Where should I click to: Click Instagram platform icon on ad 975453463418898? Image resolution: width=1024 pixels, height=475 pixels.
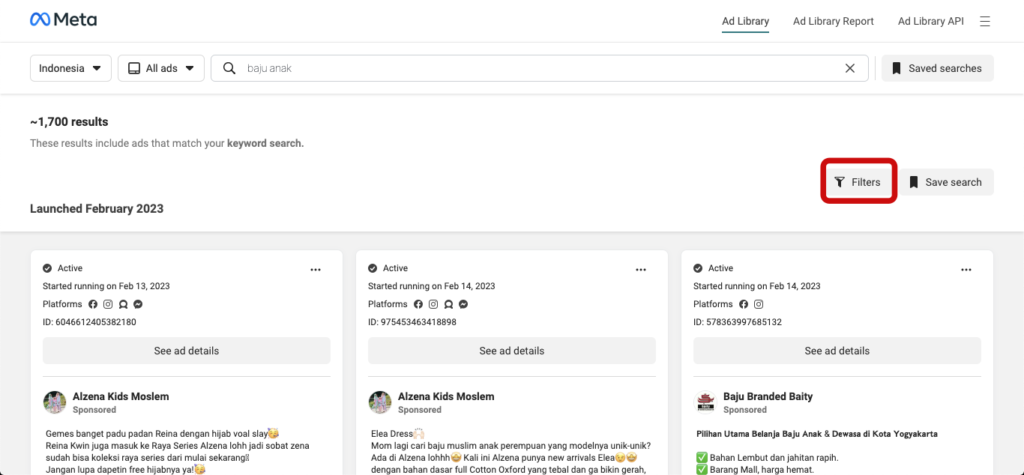coord(433,304)
